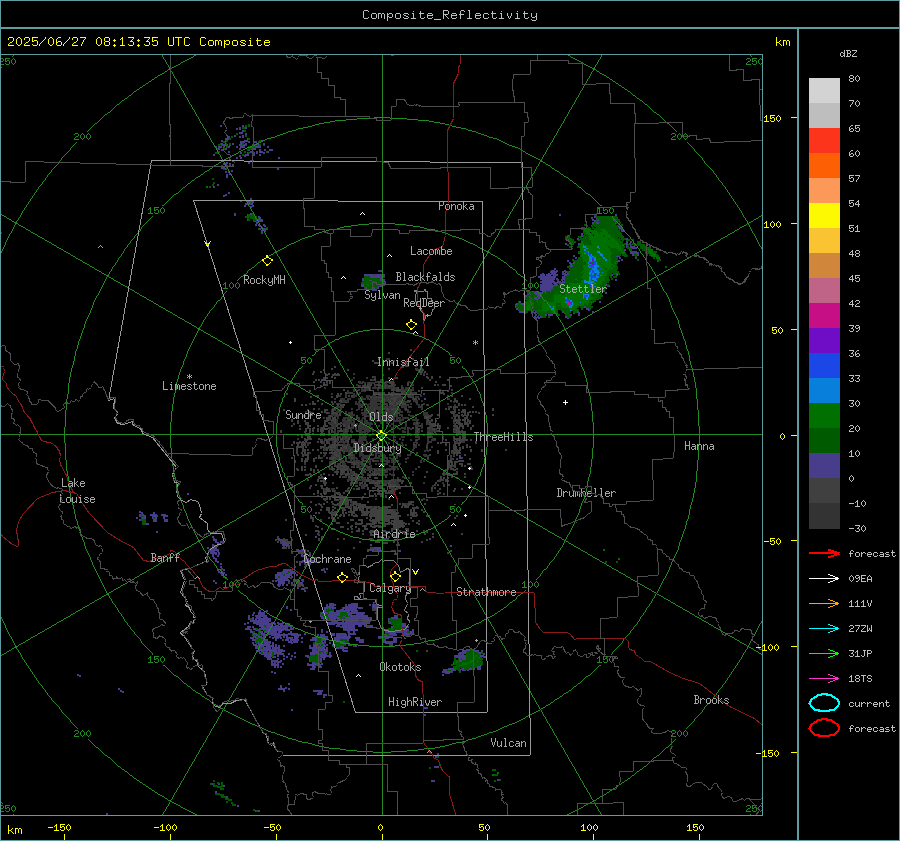Click the Composite_Reflectivity title
900x841 pixels.
tap(450, 15)
